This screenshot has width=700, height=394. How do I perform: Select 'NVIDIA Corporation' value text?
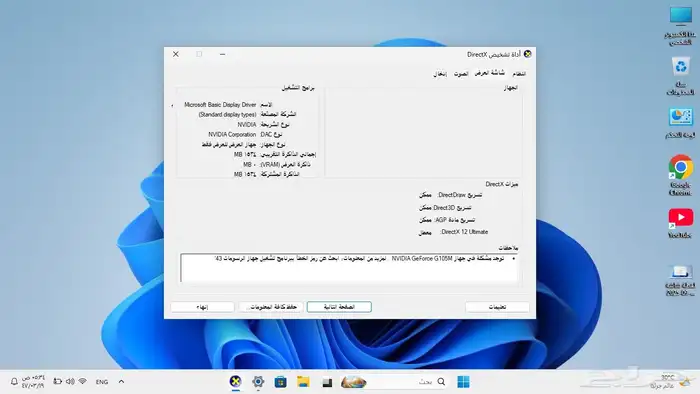tap(232, 134)
